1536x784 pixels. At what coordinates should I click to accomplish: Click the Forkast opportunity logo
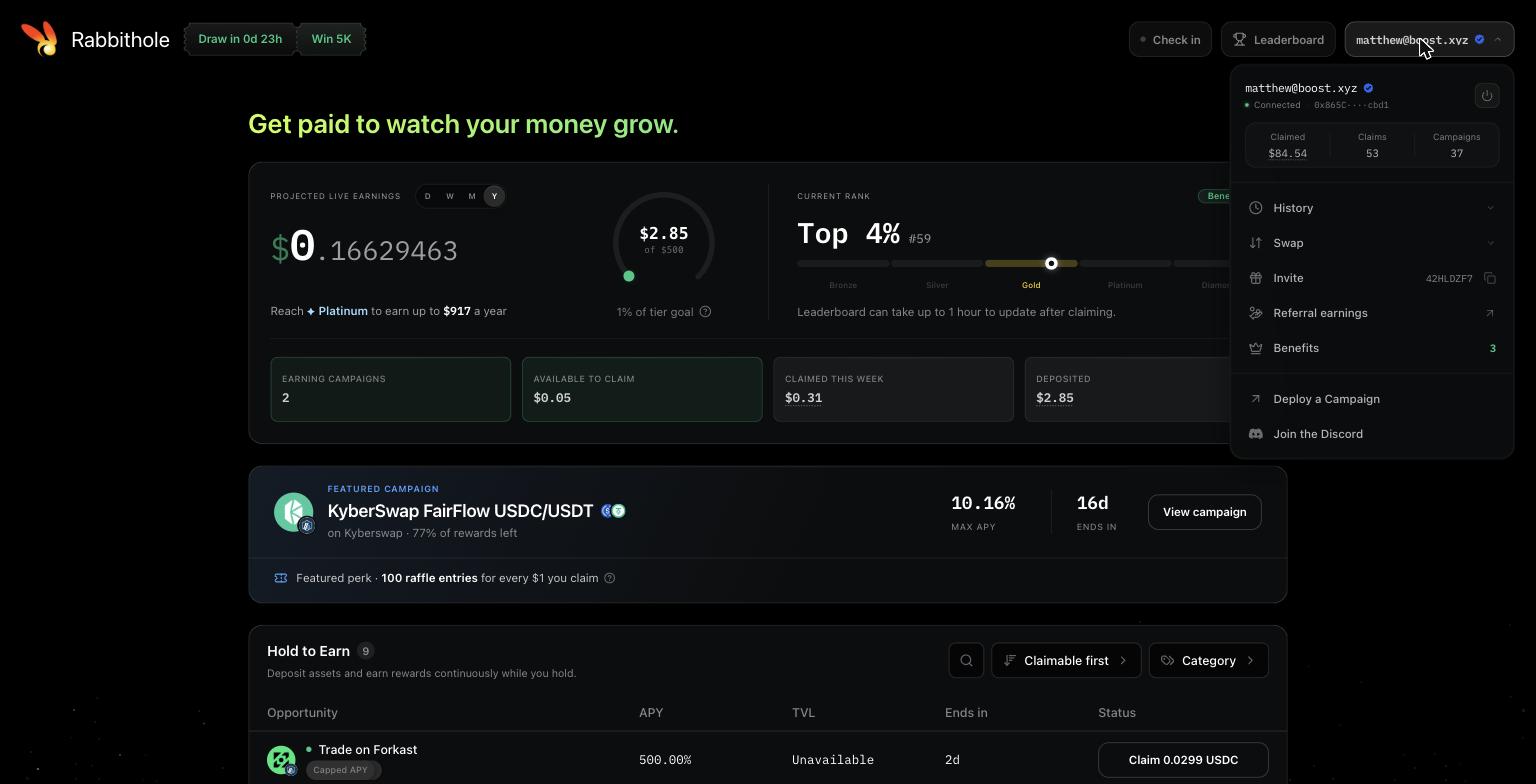[x=281, y=760]
